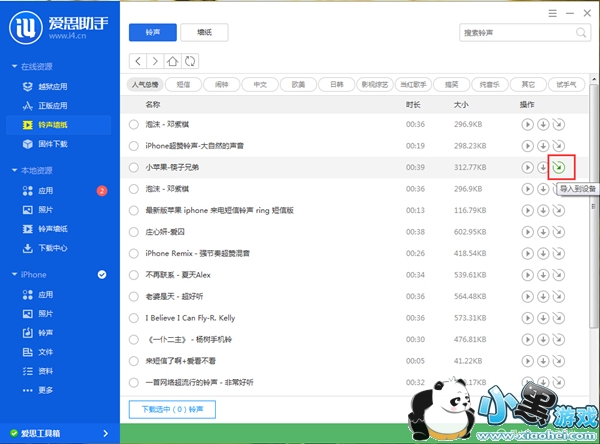The width and height of the screenshot is (600, 444).
Task: Collapse the 在线资源 sidebar section
Action: click(13, 66)
